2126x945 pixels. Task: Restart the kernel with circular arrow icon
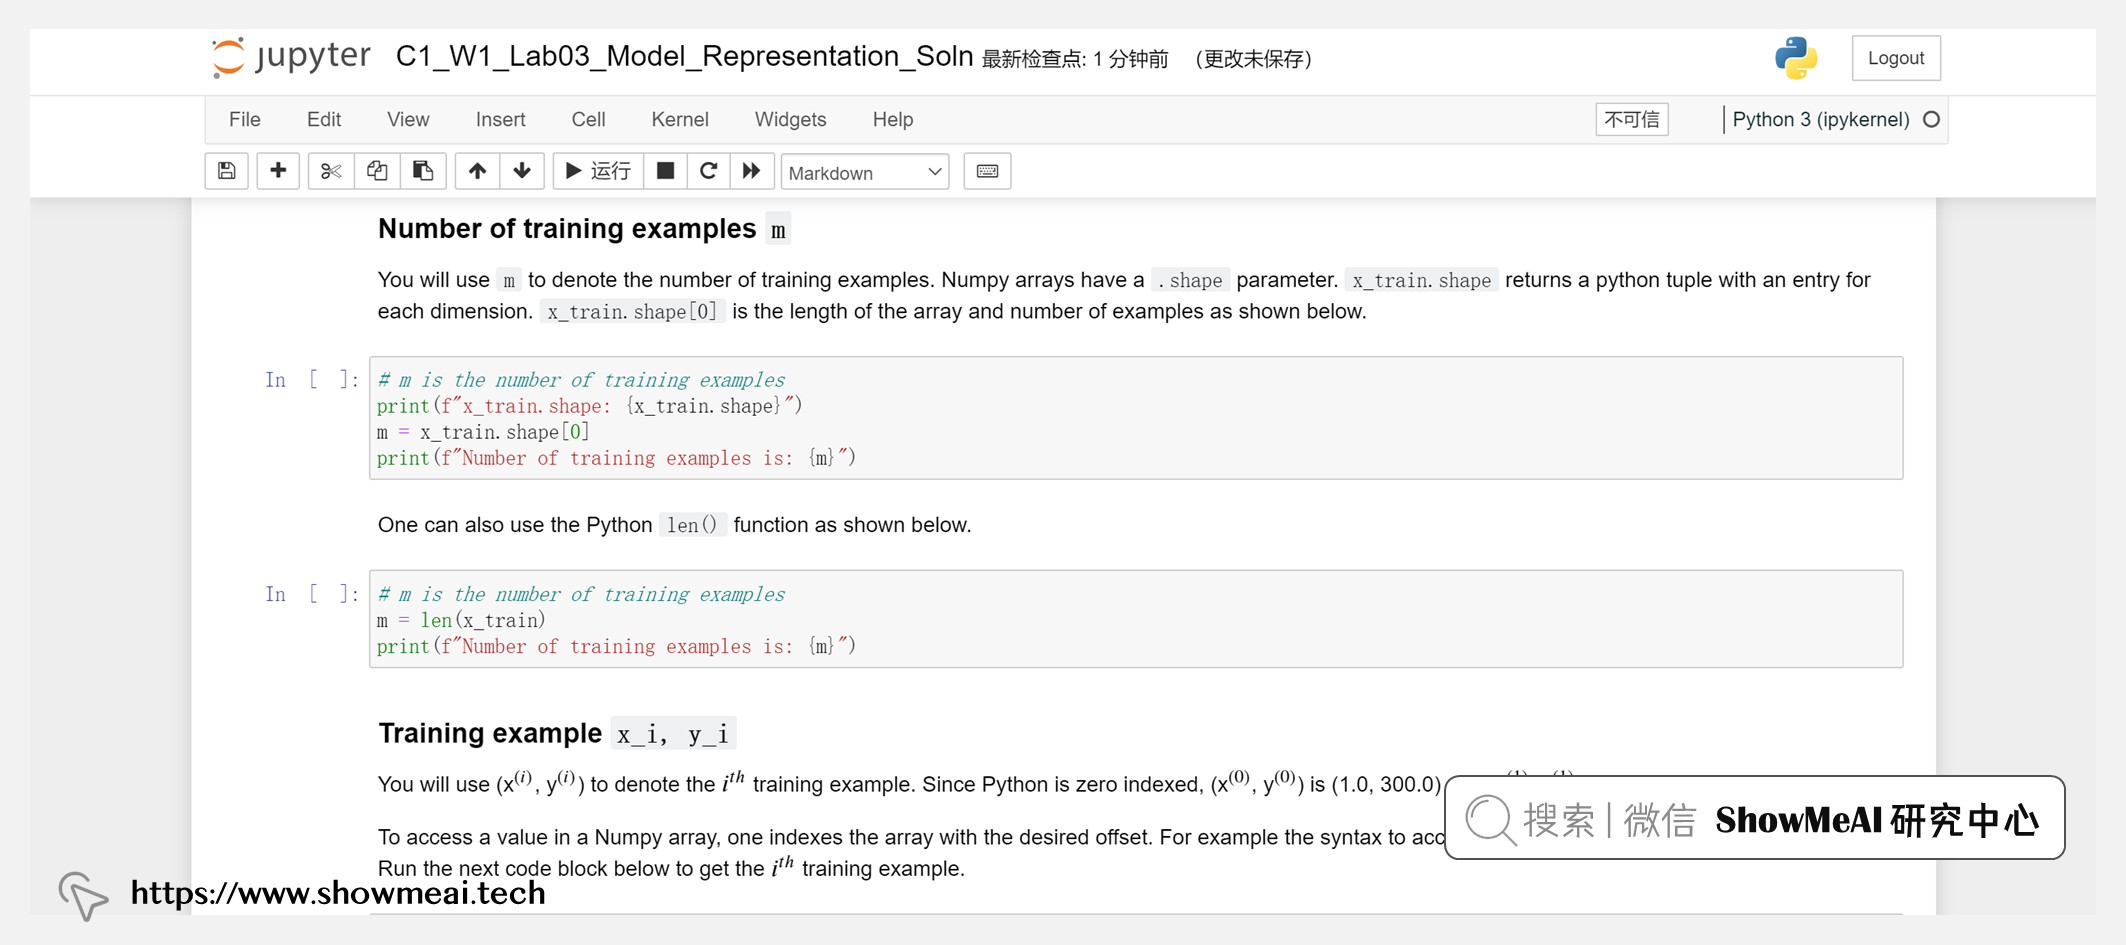pos(708,171)
